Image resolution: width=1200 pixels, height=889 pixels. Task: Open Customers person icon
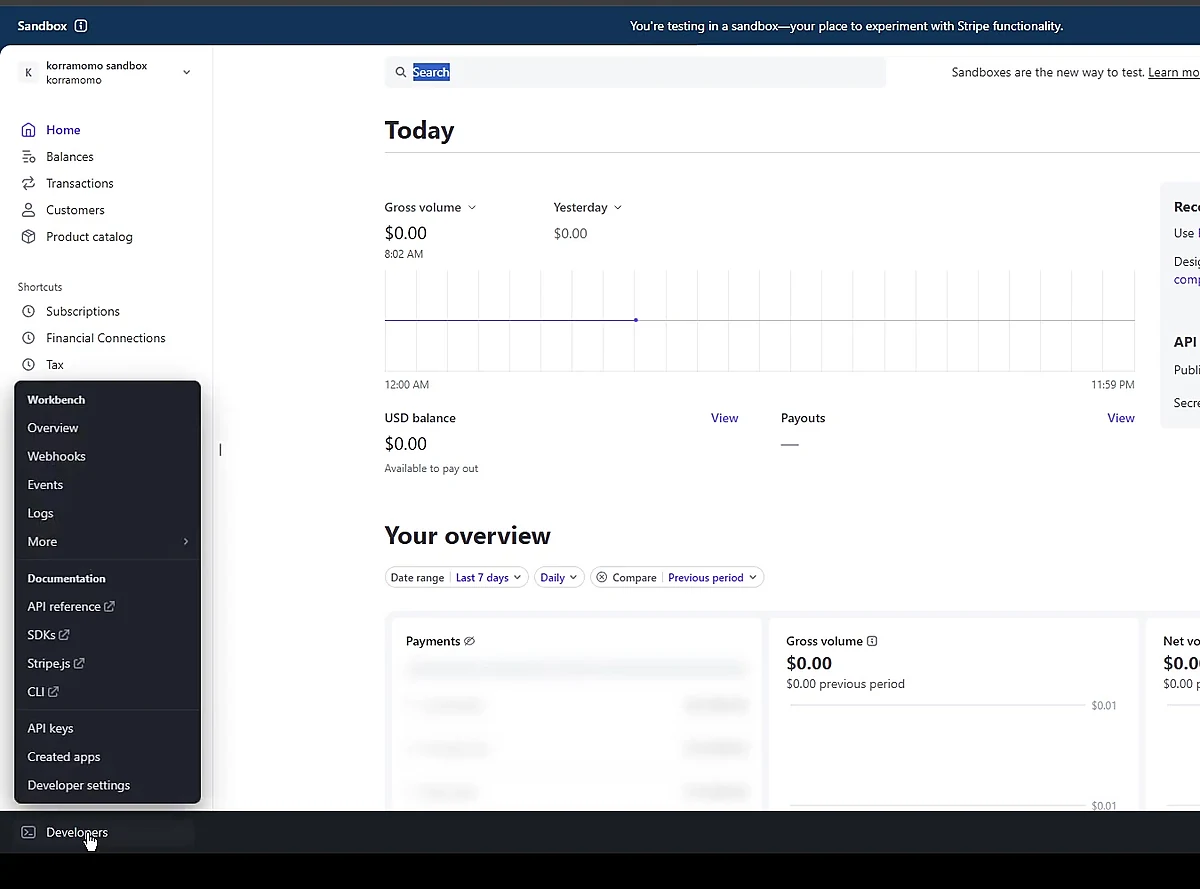point(29,210)
